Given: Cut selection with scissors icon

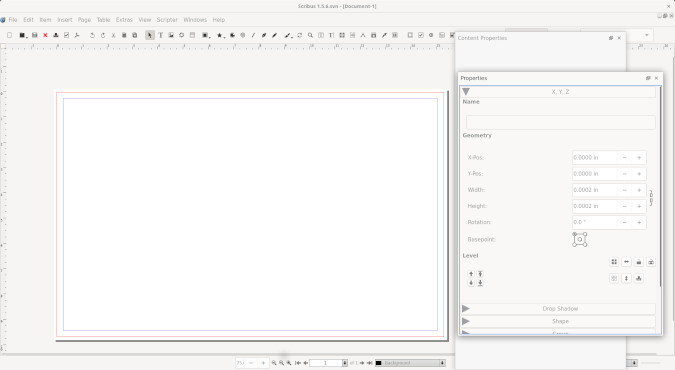Looking at the screenshot, I should (113, 35).
